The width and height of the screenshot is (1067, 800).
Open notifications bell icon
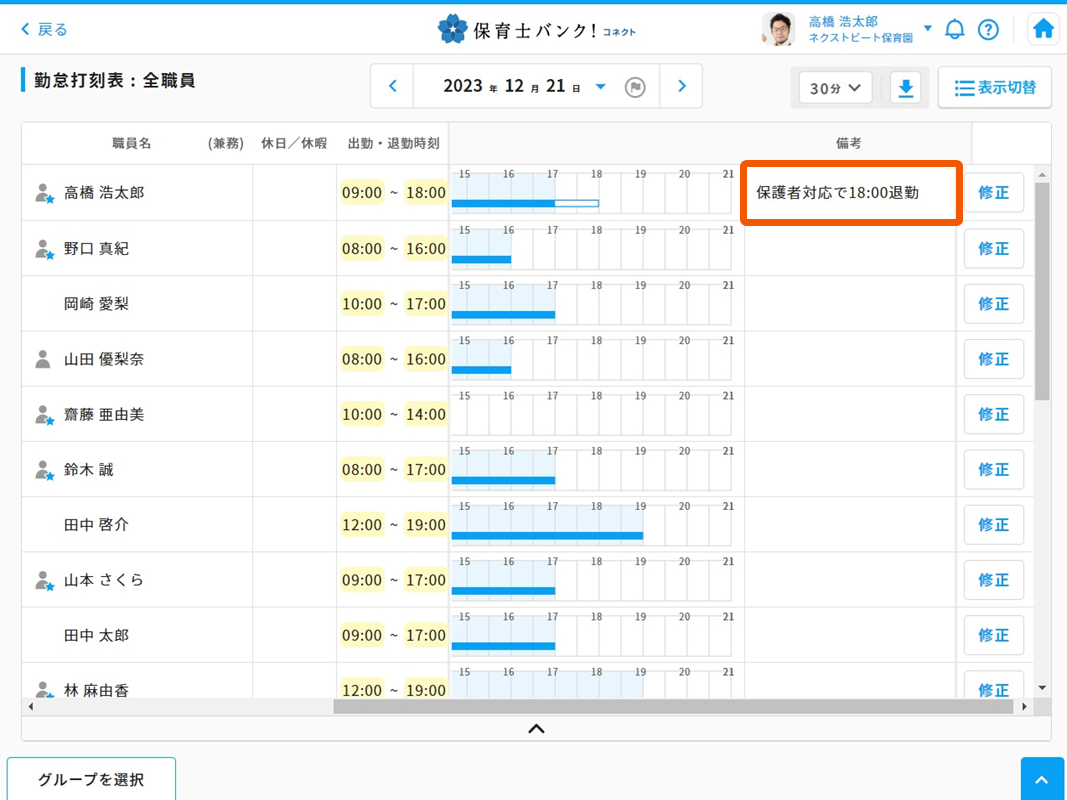tap(955, 29)
